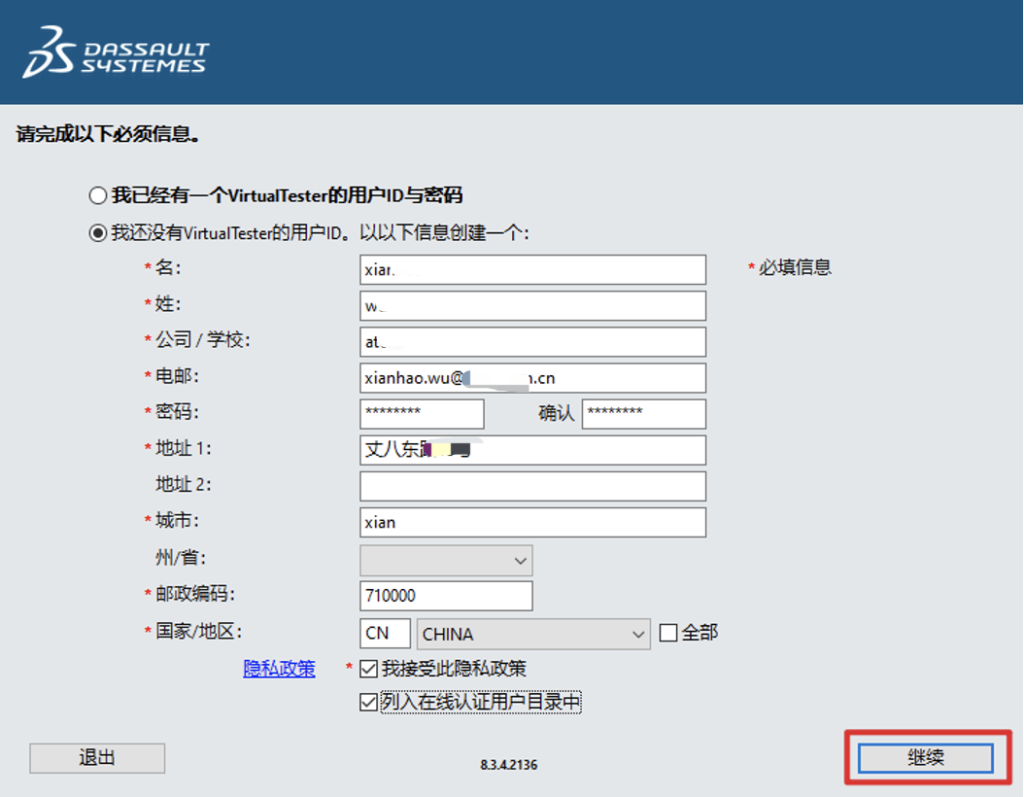Viewport: 1024px width, 797px height.
Task: Select the create new VirtualTester ID radio option
Action: (x=97, y=233)
